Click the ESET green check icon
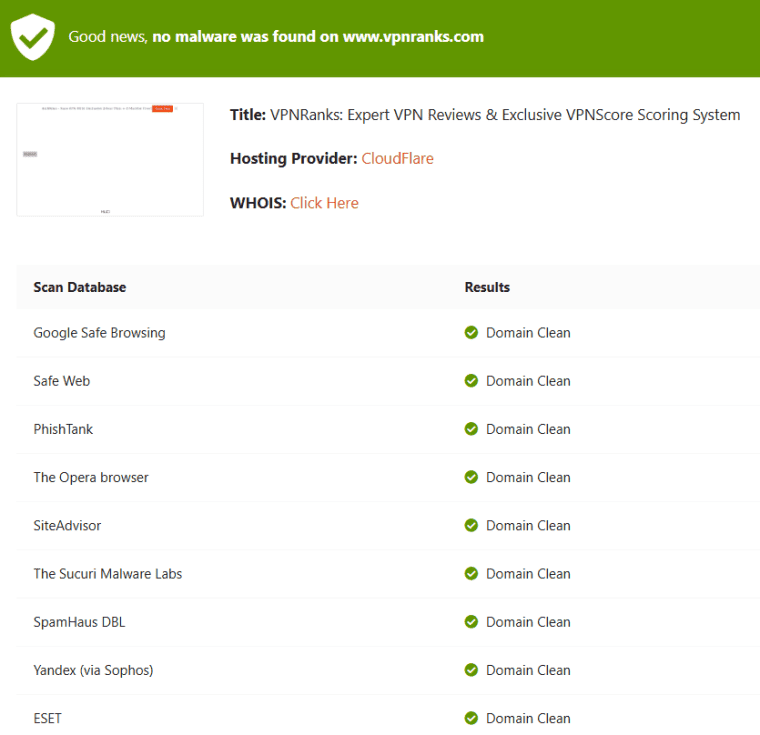The image size is (760, 735). pyautogui.click(x=471, y=718)
